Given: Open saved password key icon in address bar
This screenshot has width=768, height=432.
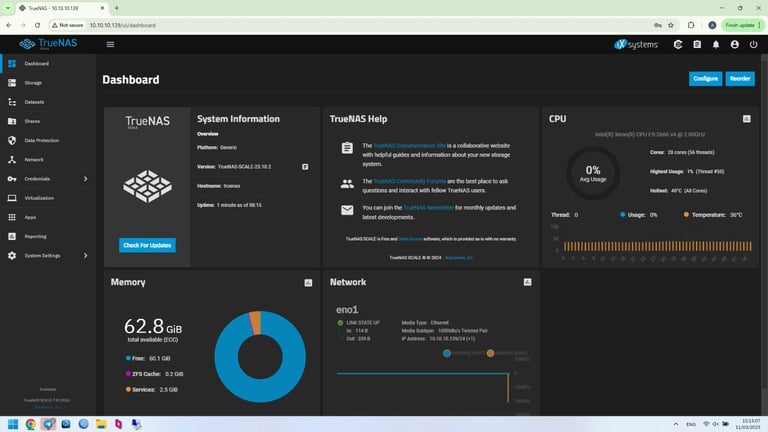Looking at the screenshot, I should (x=658, y=25).
